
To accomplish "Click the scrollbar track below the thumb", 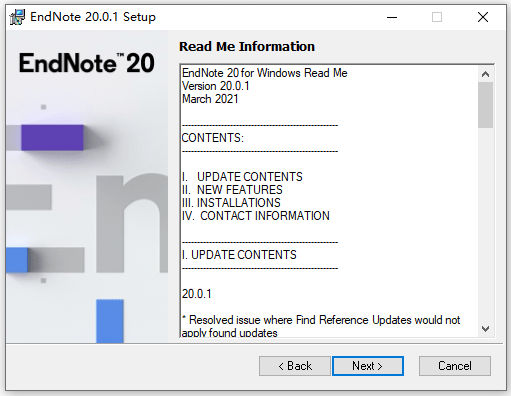I will (485, 225).
